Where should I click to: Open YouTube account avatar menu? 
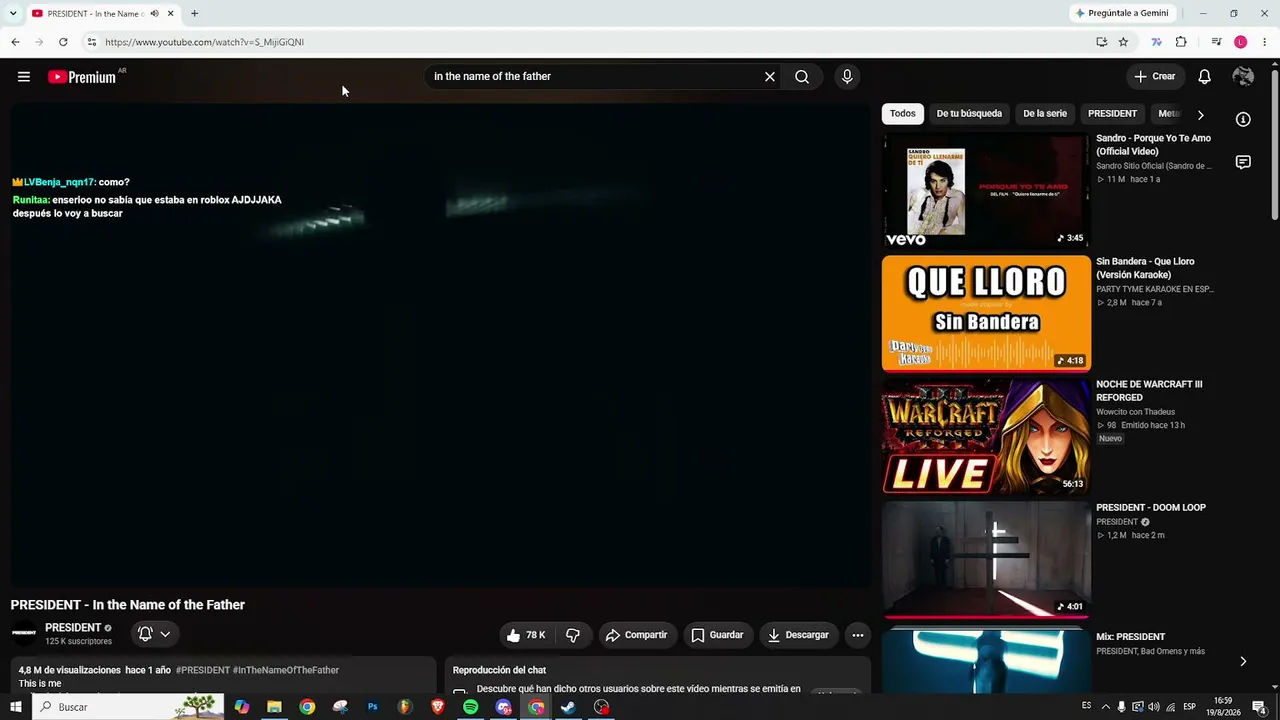tap(1243, 77)
